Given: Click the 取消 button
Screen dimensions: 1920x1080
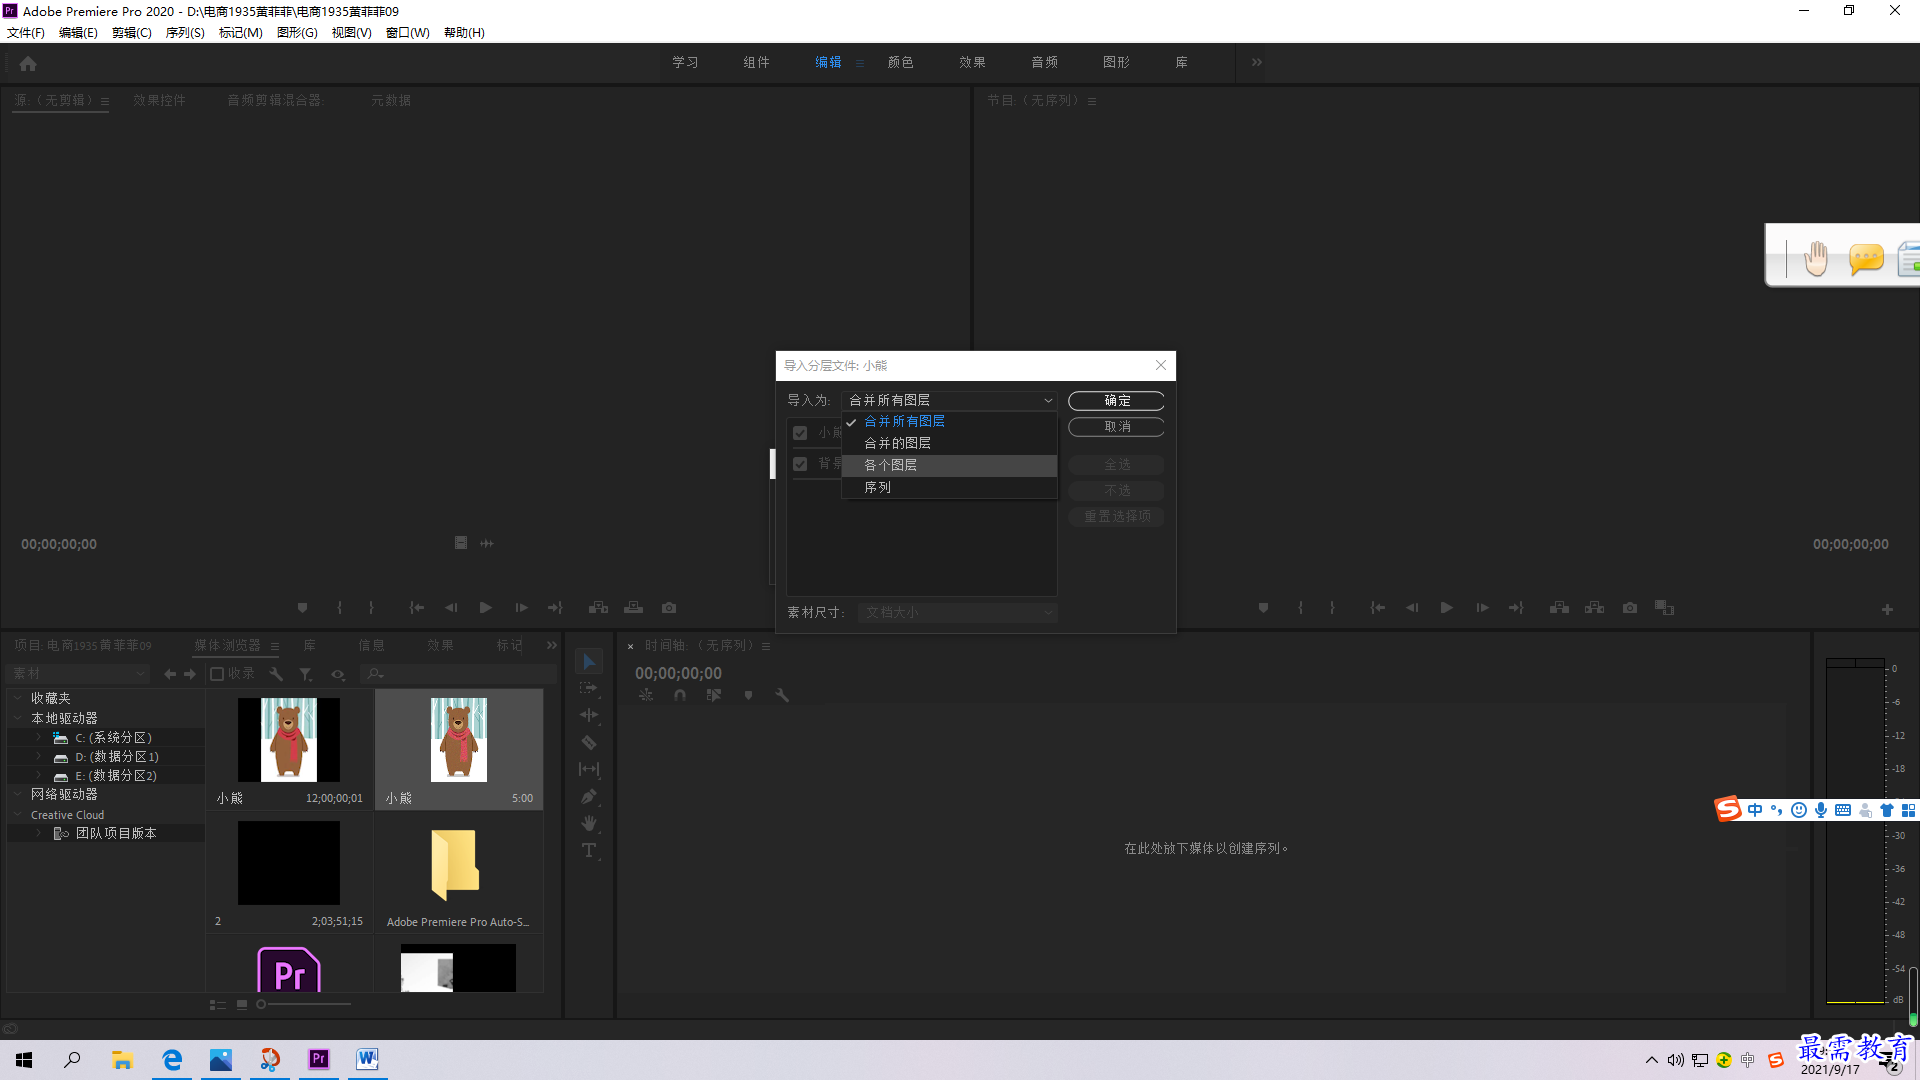Looking at the screenshot, I should (x=1117, y=426).
